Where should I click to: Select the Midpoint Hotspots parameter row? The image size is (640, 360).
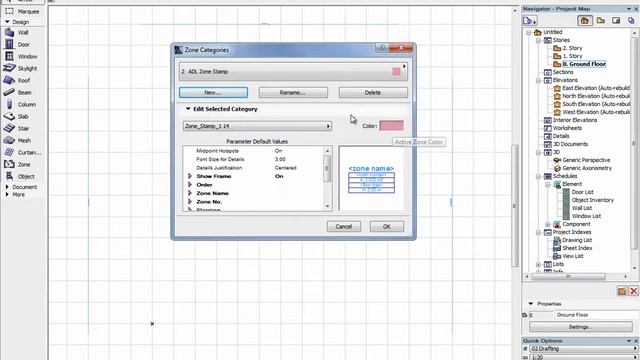coord(253,151)
